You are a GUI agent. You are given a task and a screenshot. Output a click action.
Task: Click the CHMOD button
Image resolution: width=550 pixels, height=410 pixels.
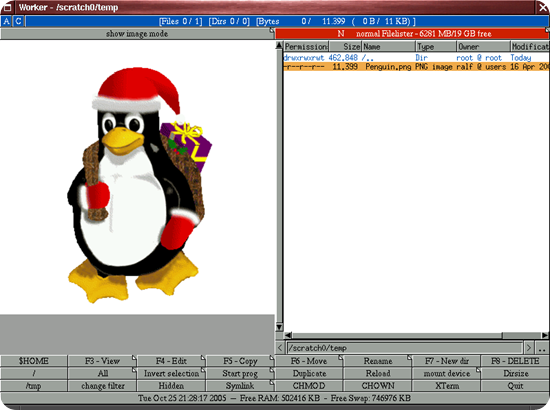309,386
